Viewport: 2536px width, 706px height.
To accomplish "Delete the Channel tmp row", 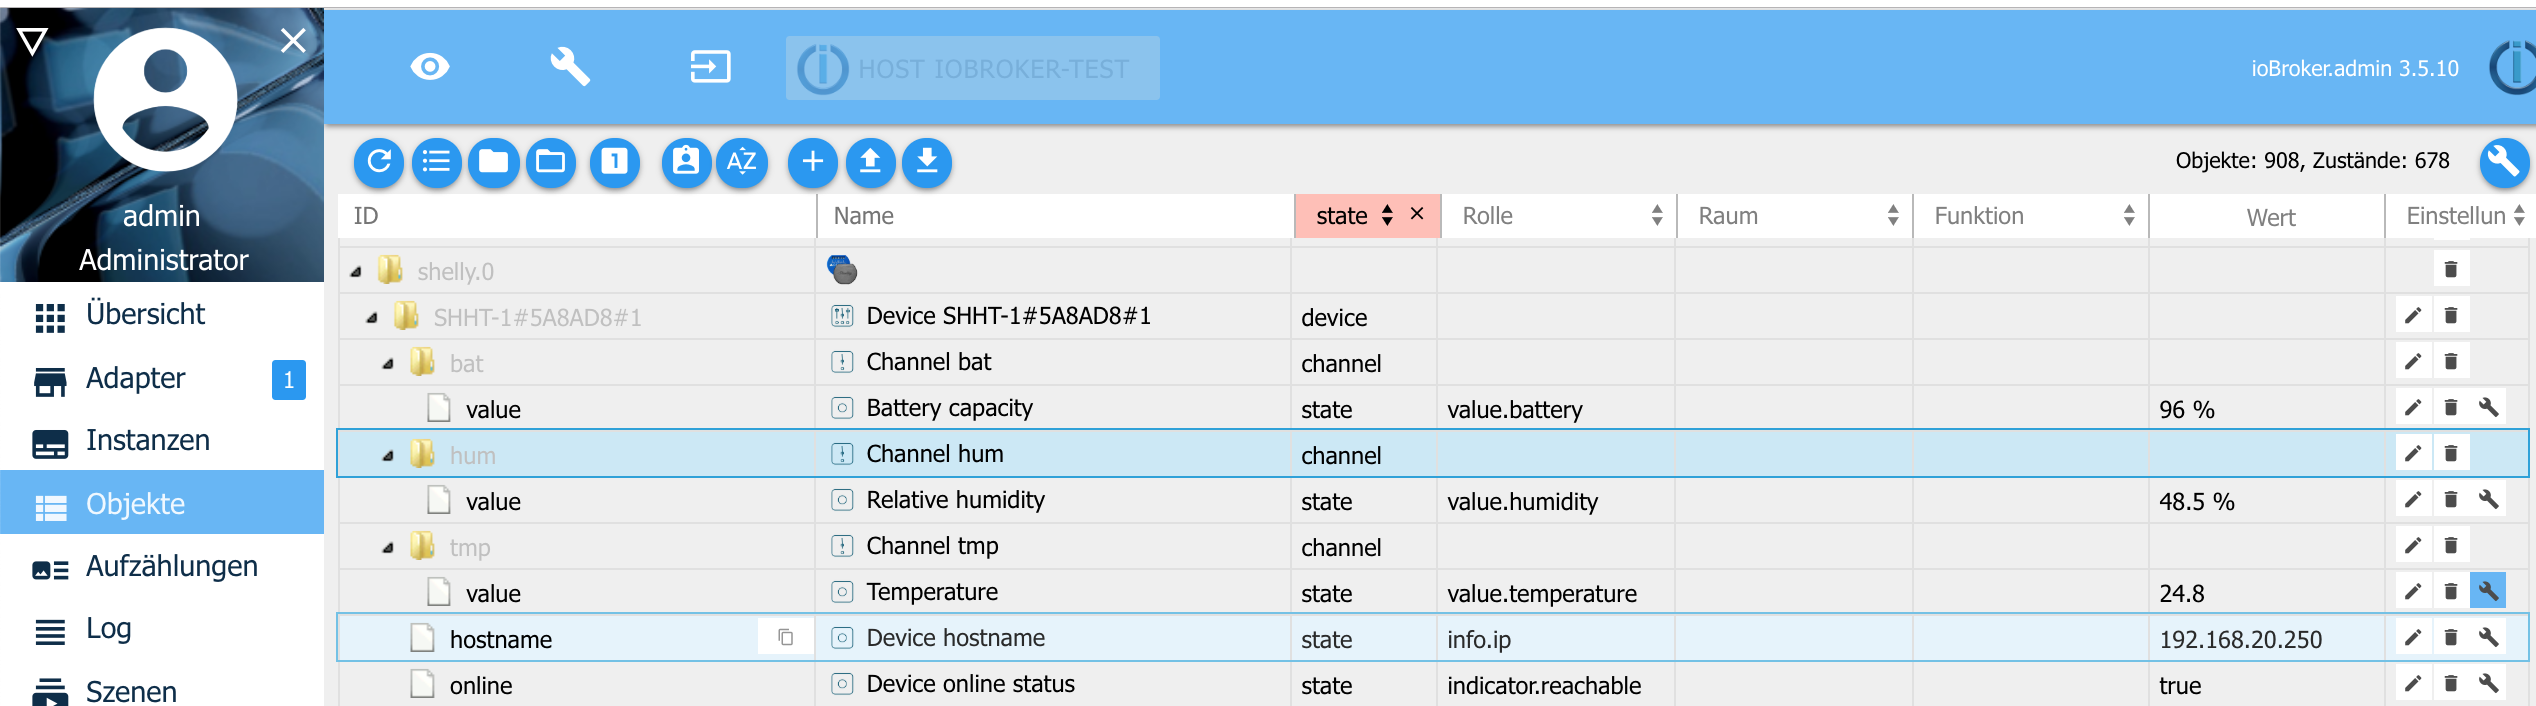I will (2451, 546).
